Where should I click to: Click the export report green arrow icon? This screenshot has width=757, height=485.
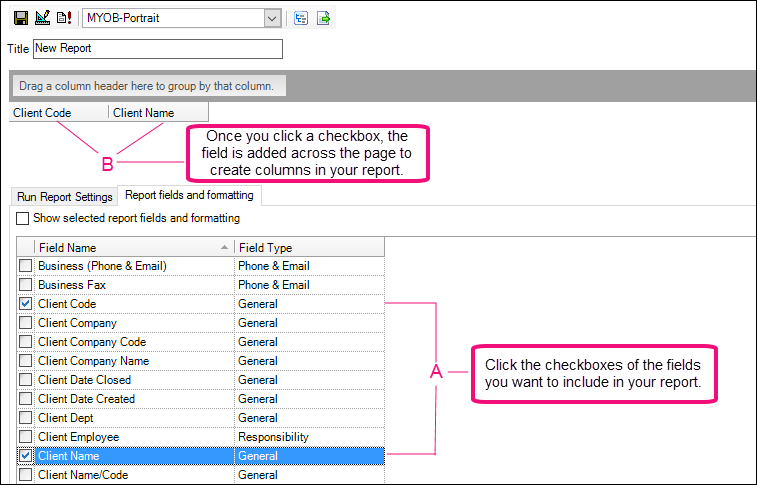click(324, 18)
